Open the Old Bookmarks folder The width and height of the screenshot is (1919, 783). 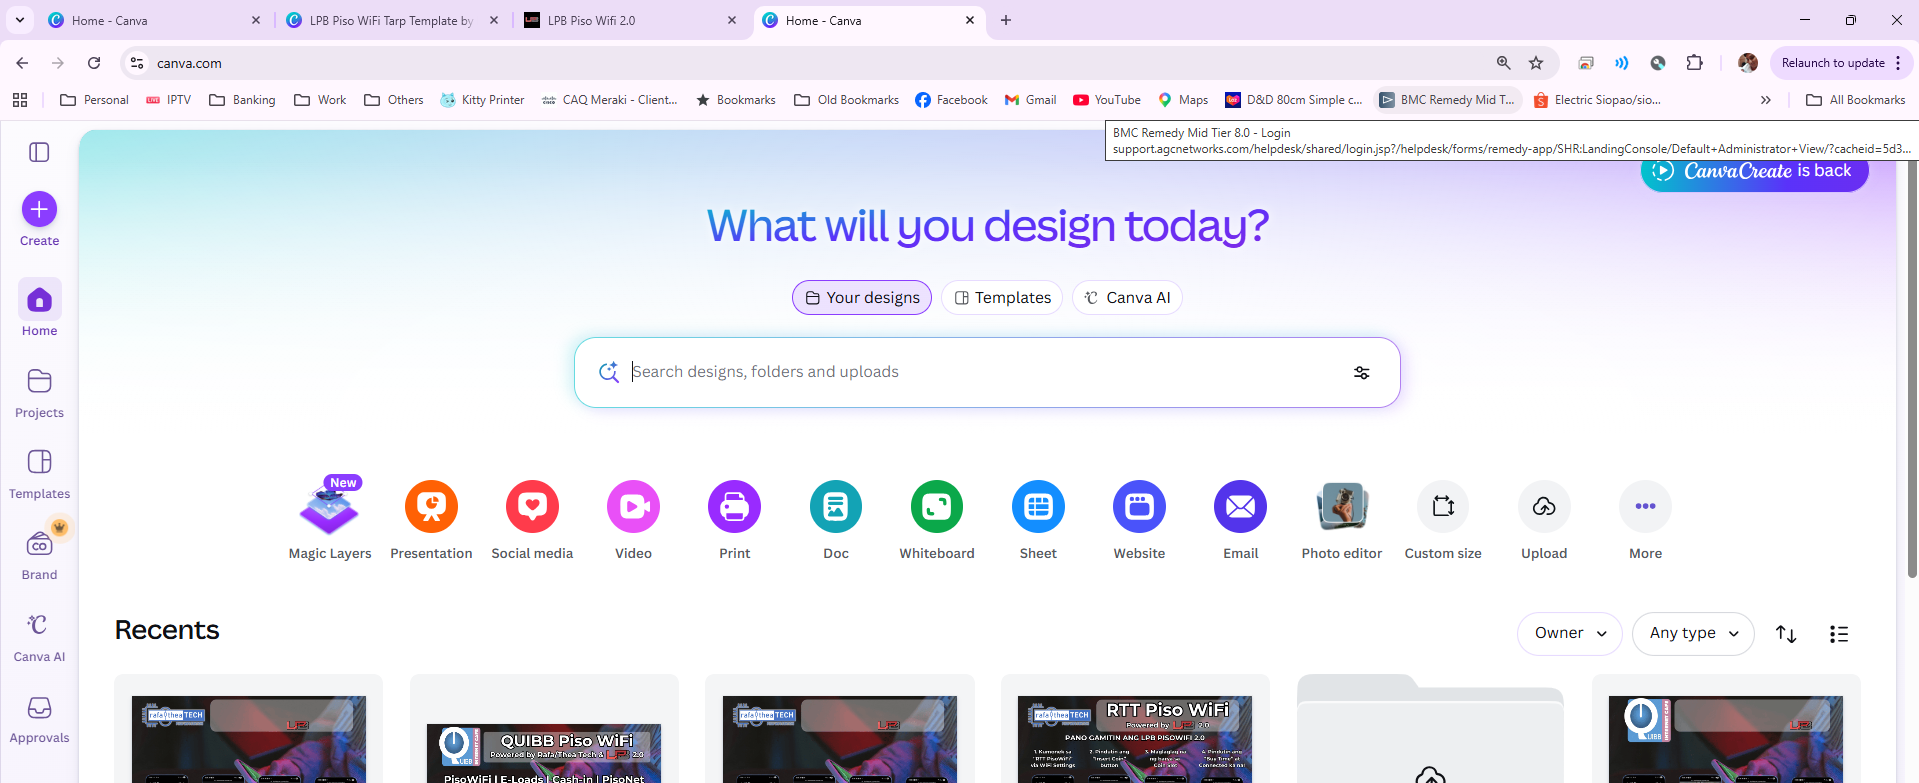click(846, 100)
